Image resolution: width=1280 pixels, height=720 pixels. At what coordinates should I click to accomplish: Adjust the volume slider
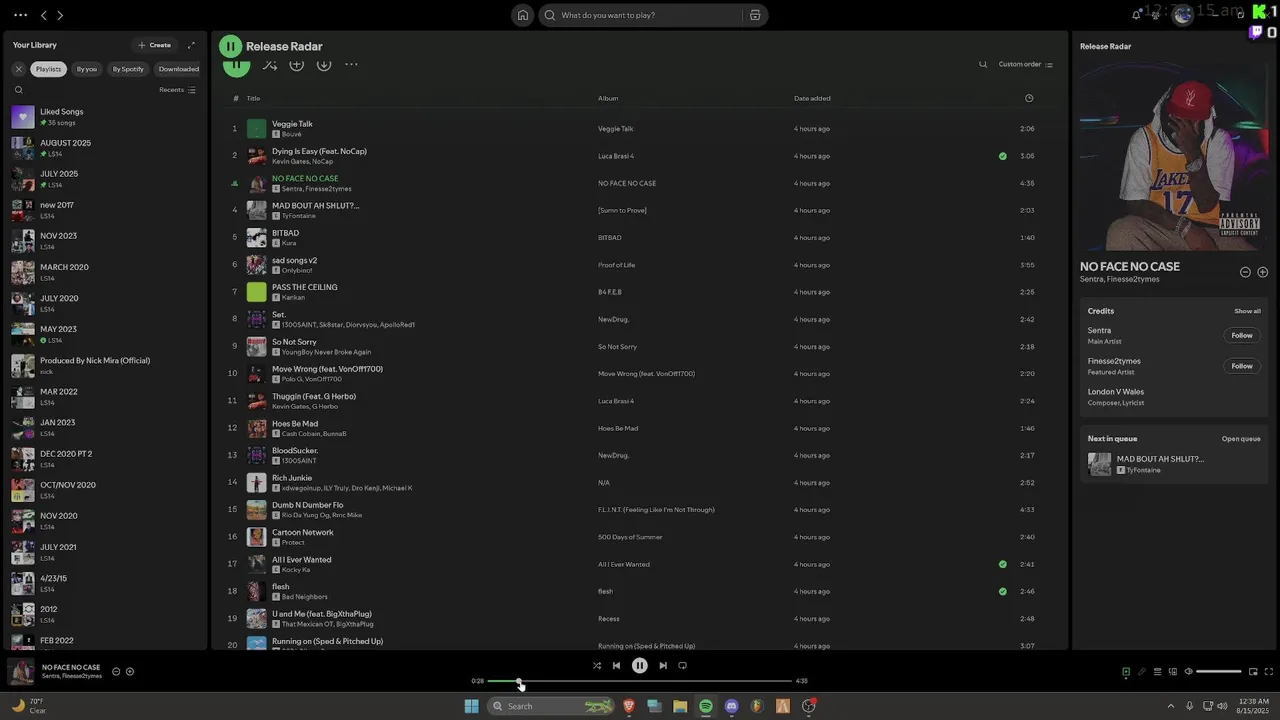pos(1219,671)
